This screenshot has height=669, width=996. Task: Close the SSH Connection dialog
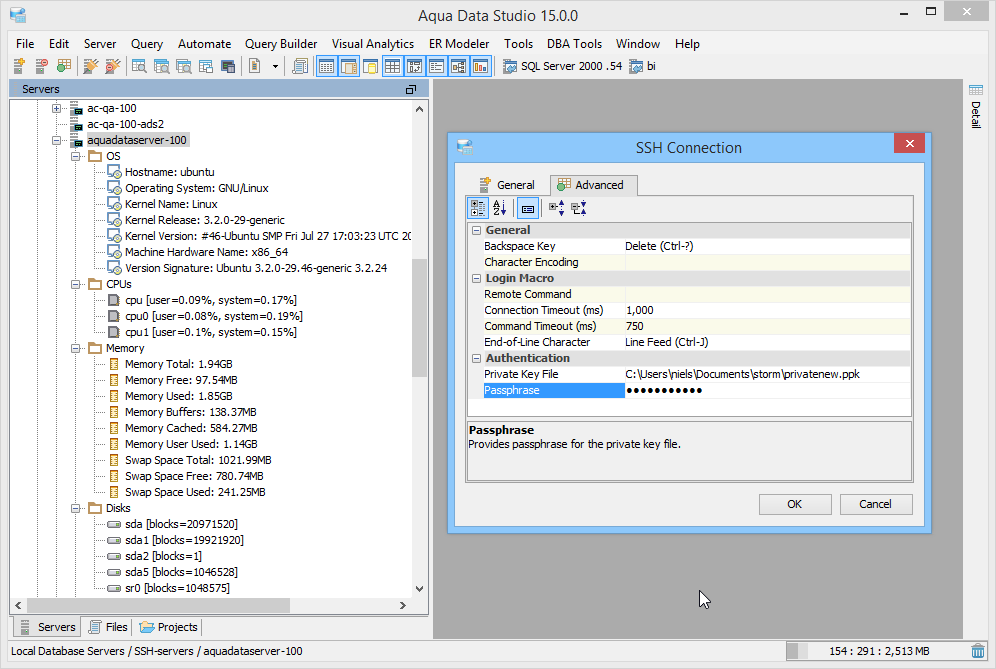[909, 143]
